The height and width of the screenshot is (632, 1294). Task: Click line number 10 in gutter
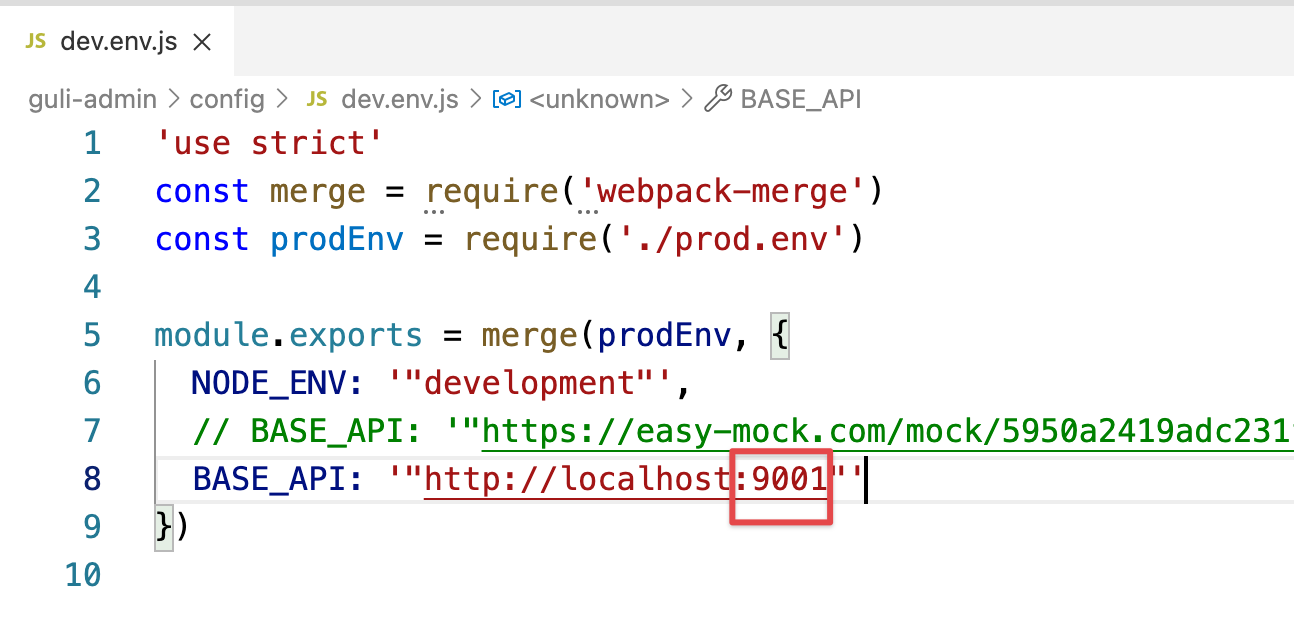pyautogui.click(x=83, y=575)
